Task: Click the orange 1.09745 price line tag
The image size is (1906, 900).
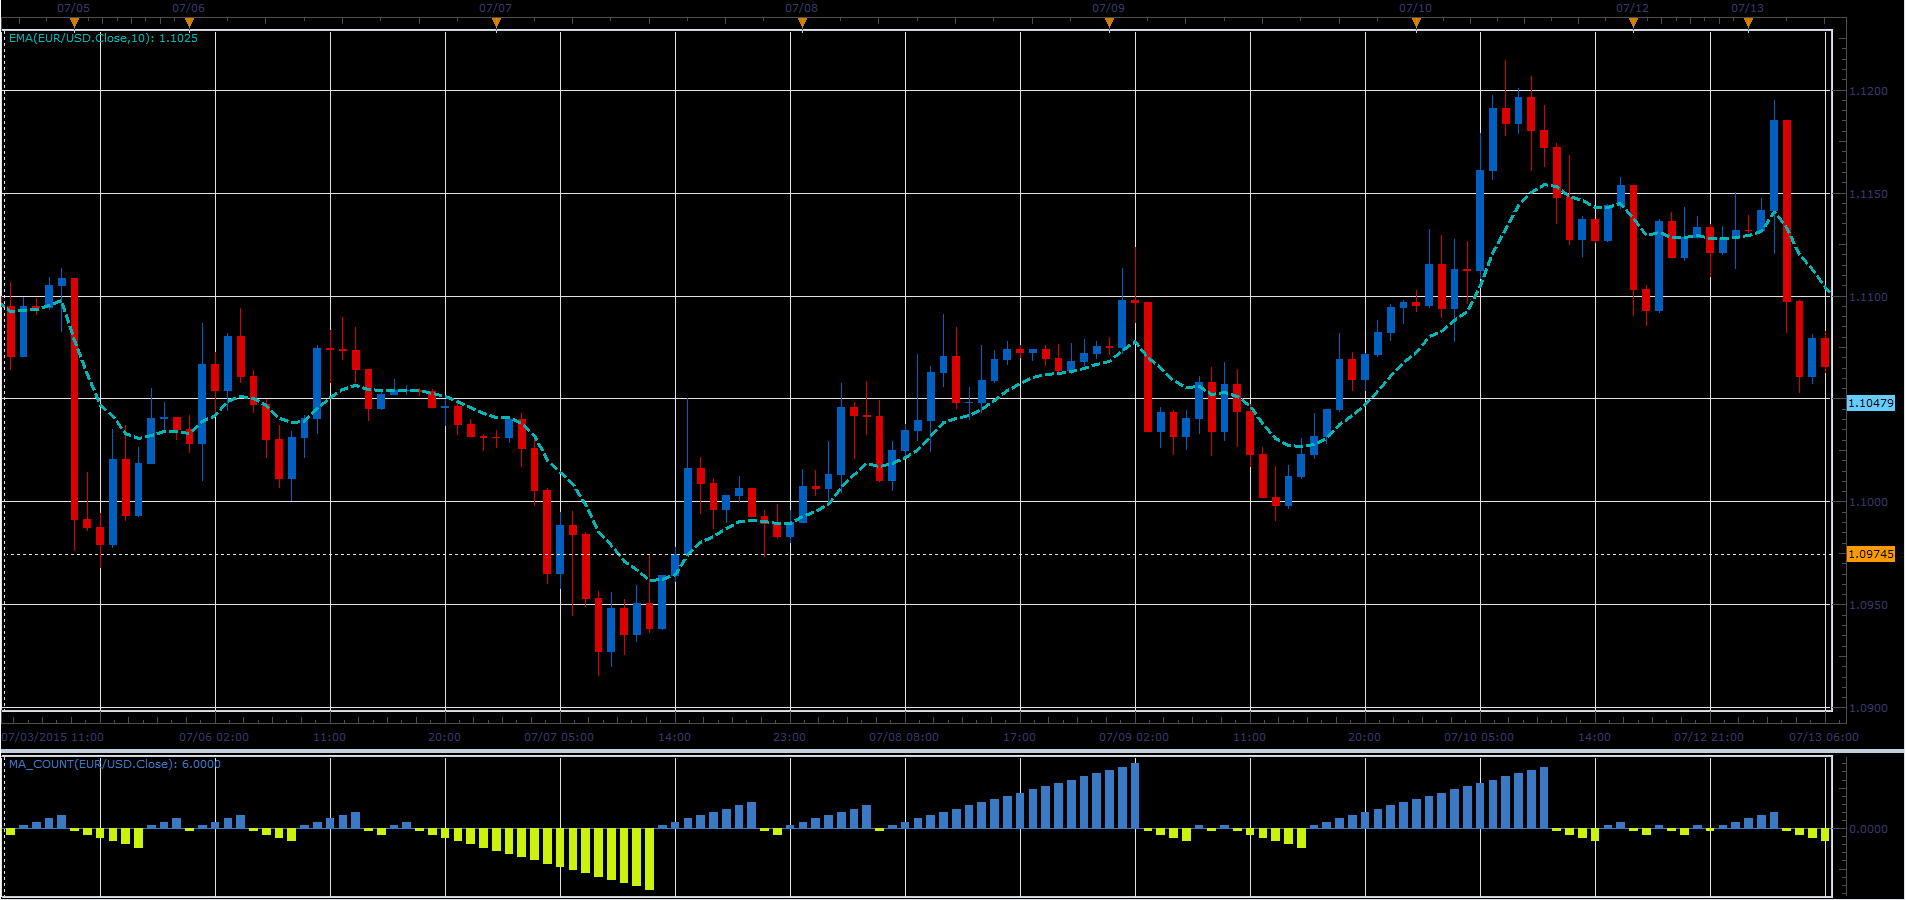Action: (1870, 554)
